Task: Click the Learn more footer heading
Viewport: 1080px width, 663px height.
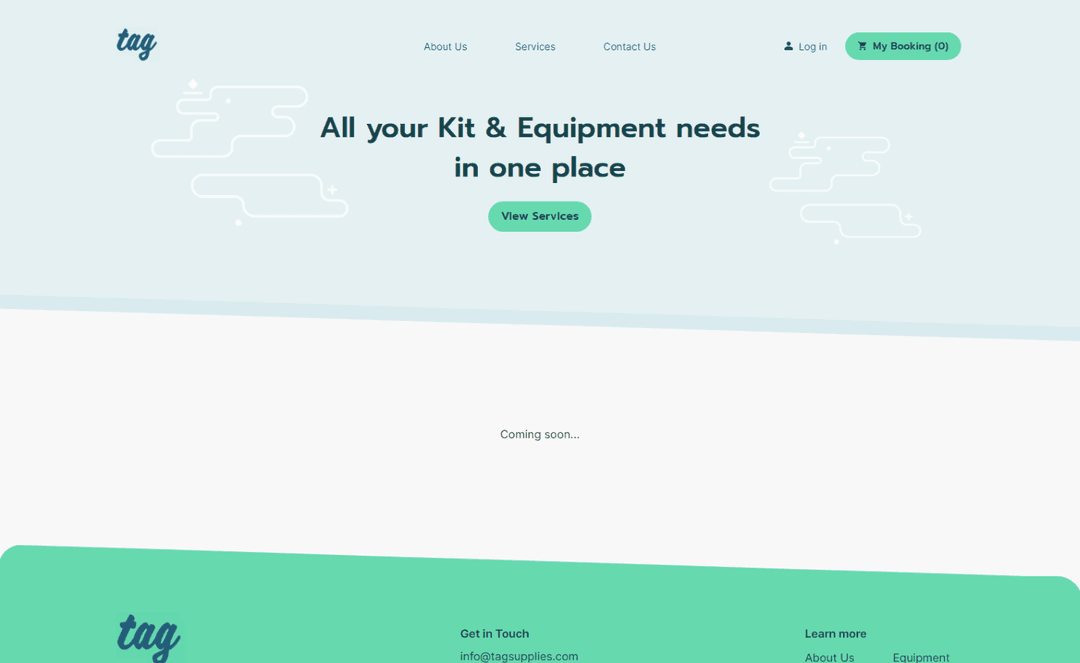Action: point(835,634)
